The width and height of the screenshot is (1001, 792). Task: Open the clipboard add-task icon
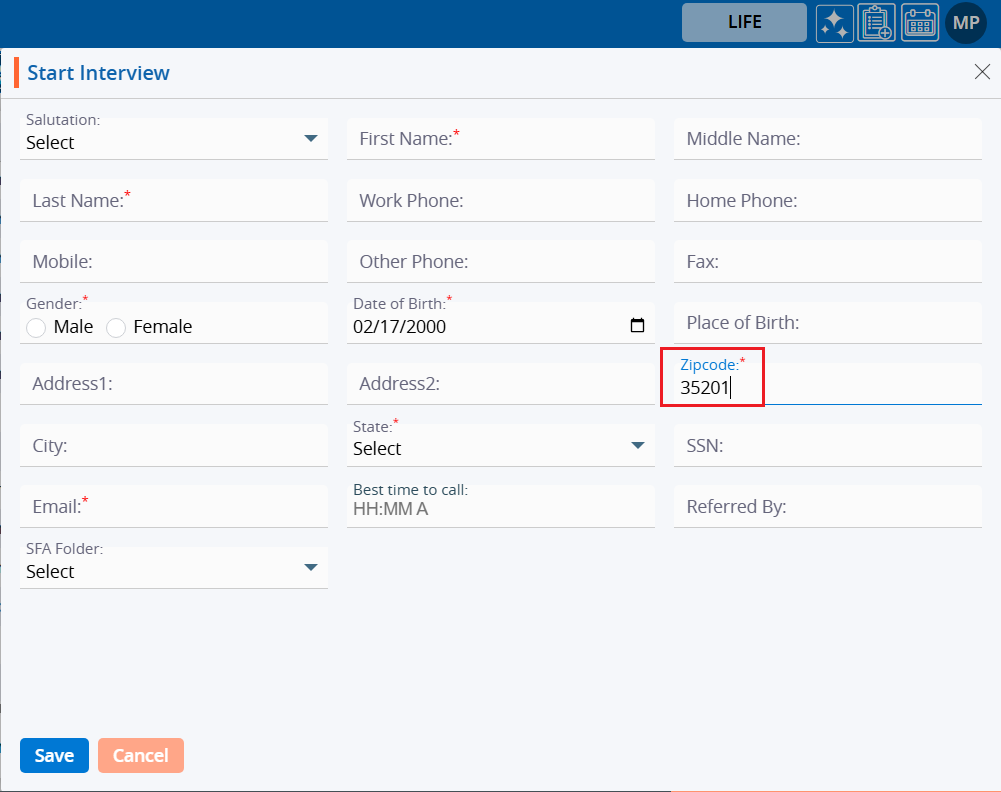[877, 23]
